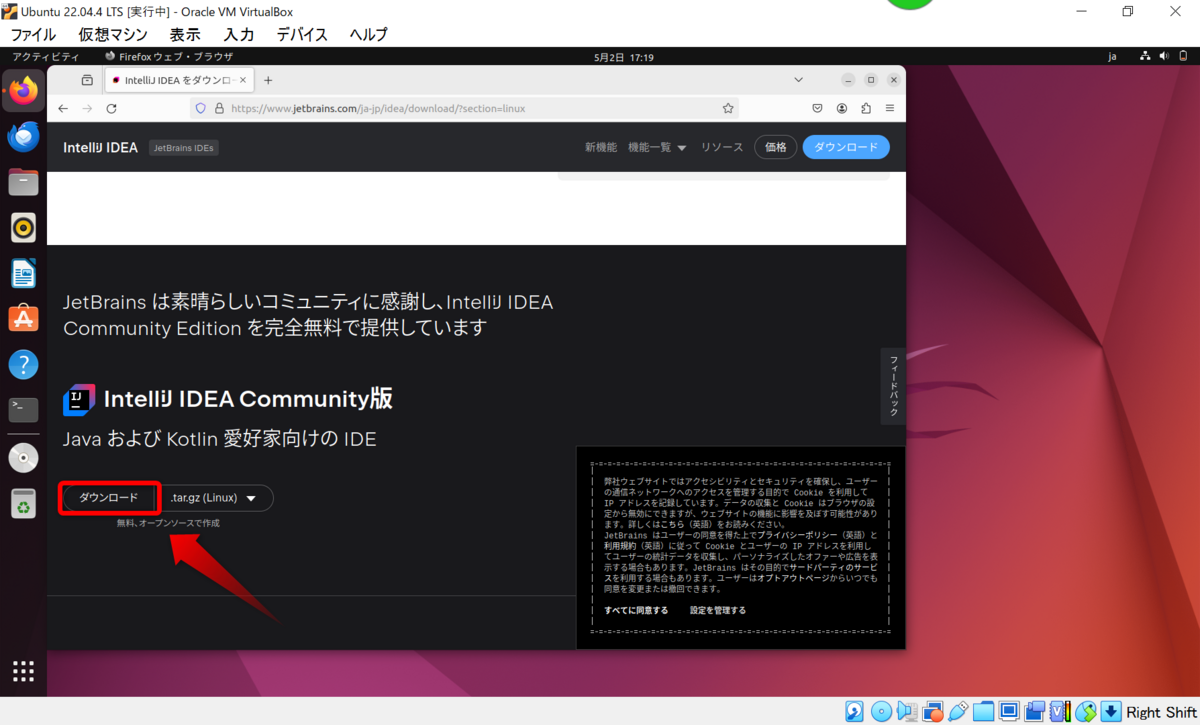Select the IntelliJ IDEA browser tab
The height and width of the screenshot is (725, 1200).
pos(180,80)
